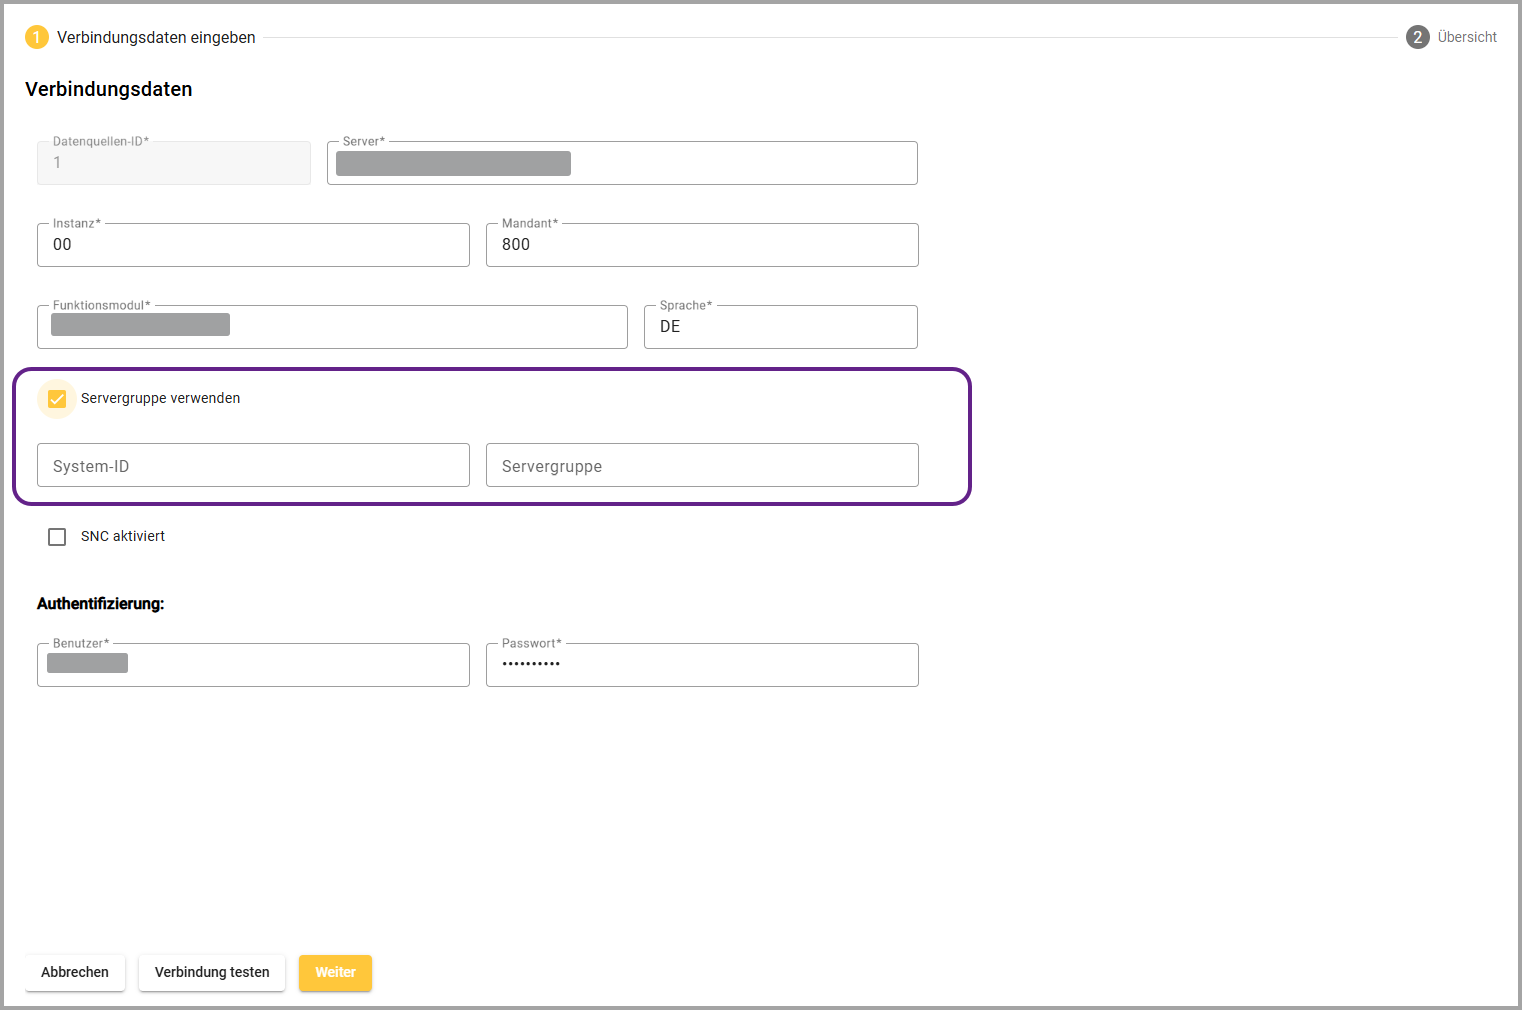
Task: Click the Sprache field containing DE
Action: [x=780, y=327]
